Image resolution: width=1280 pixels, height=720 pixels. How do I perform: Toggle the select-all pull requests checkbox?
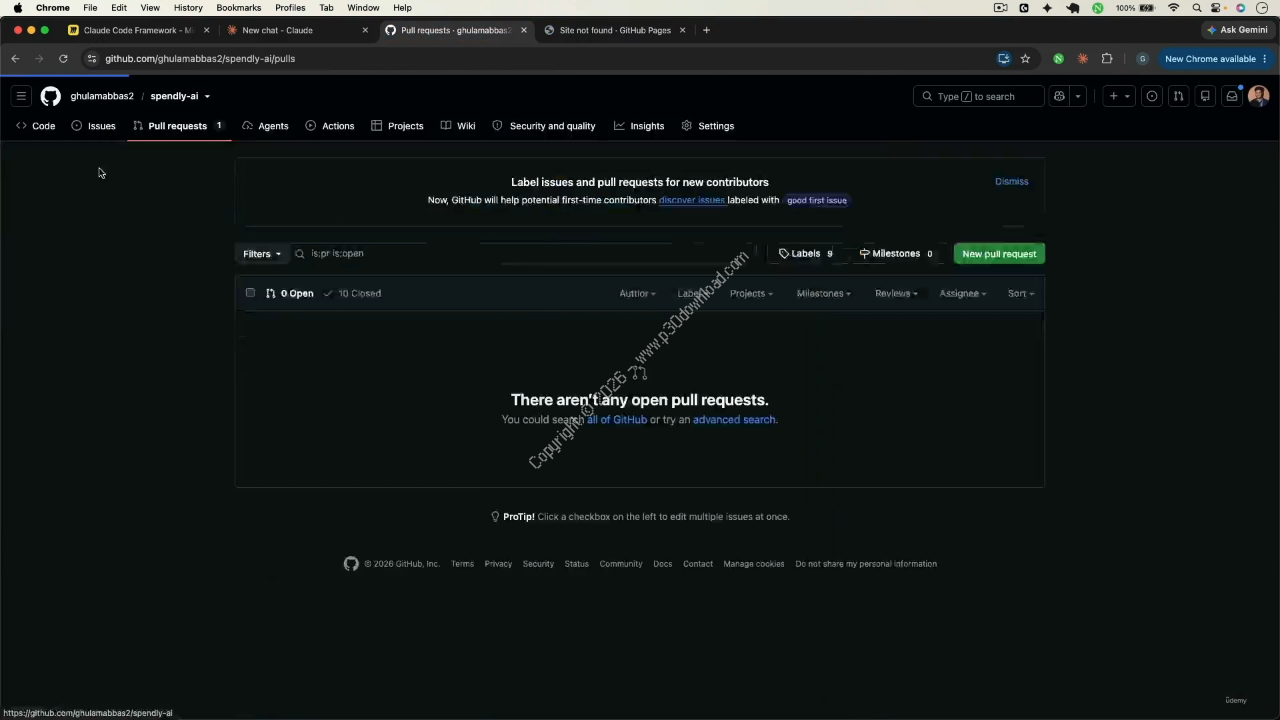(250, 293)
